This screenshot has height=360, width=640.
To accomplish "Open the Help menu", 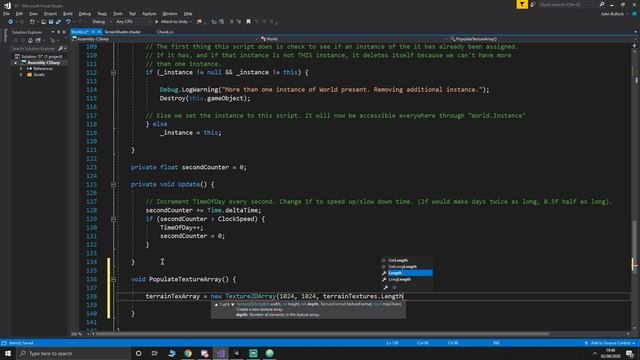I will coord(188,13).
